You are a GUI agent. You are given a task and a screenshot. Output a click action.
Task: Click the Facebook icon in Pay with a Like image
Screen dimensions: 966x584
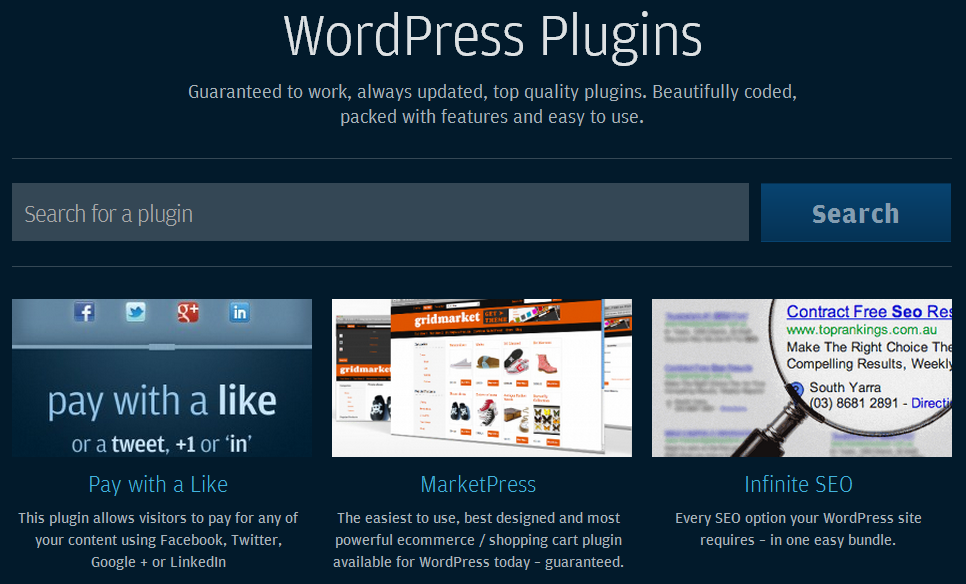coord(84,312)
